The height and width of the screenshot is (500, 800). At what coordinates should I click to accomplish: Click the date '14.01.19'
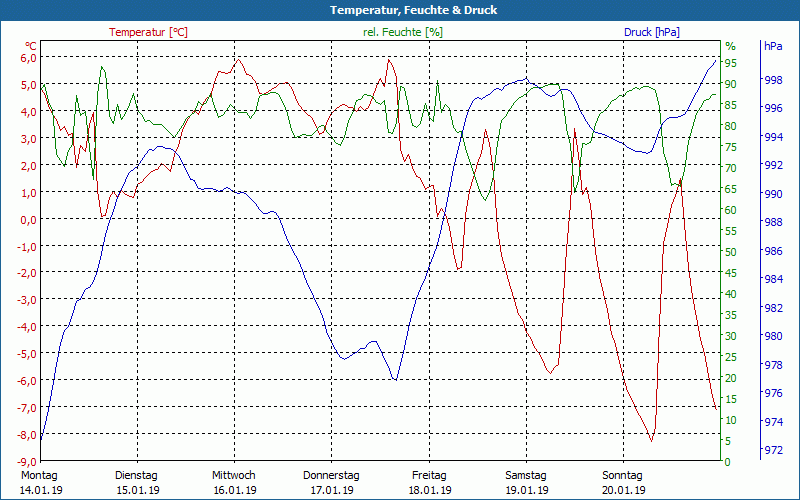coord(41,490)
